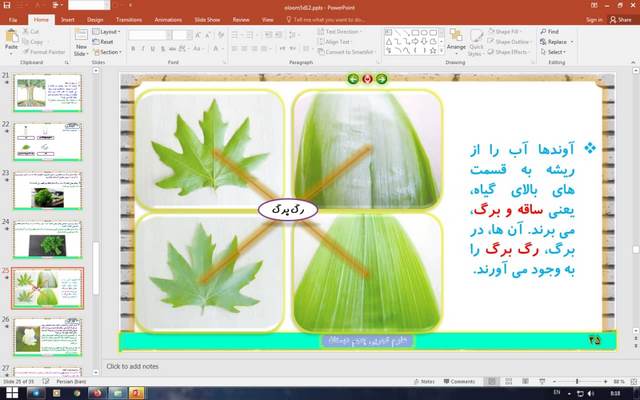Screen dimensions: 640x400
Task: Toggle text Shadow formatting
Action: click(162, 49)
